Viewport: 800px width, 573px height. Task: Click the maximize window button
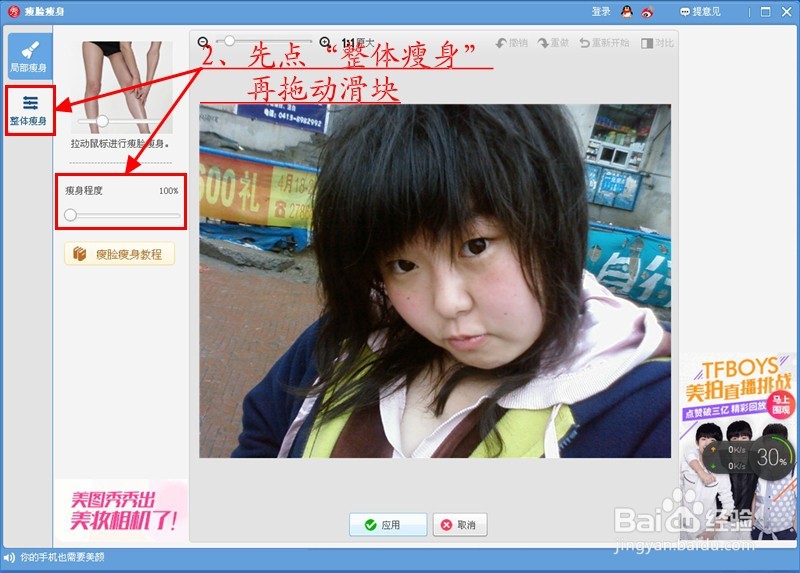tap(765, 11)
